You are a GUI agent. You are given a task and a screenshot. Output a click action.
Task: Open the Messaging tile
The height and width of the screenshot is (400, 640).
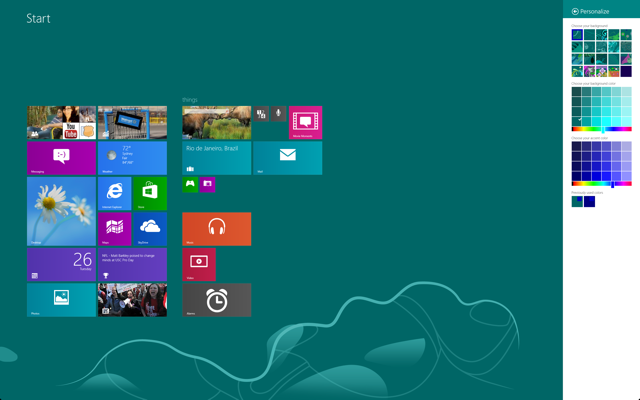61,158
